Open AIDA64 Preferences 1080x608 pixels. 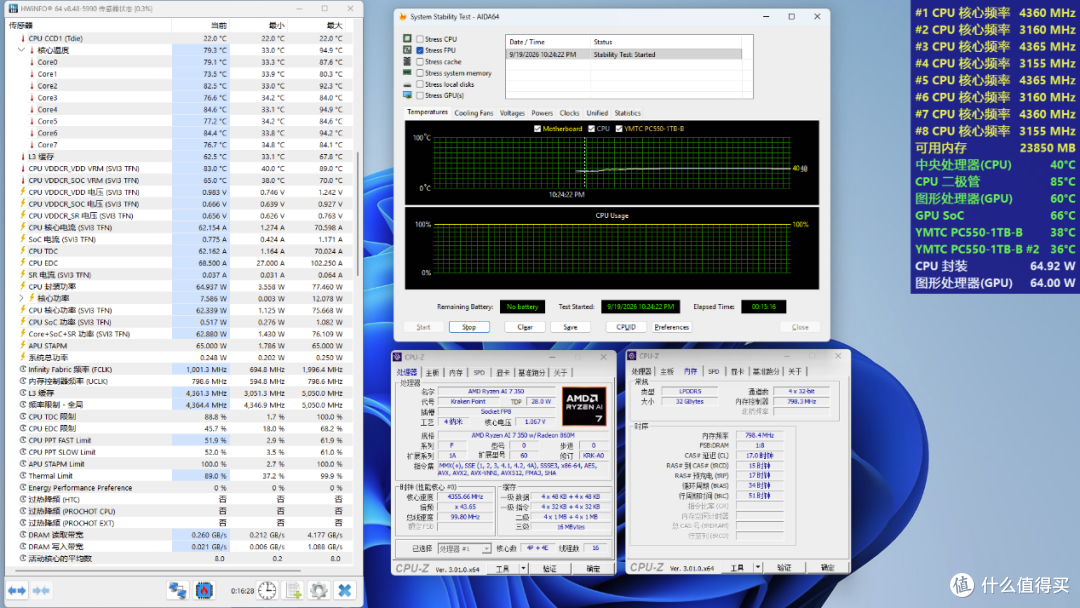coord(672,327)
